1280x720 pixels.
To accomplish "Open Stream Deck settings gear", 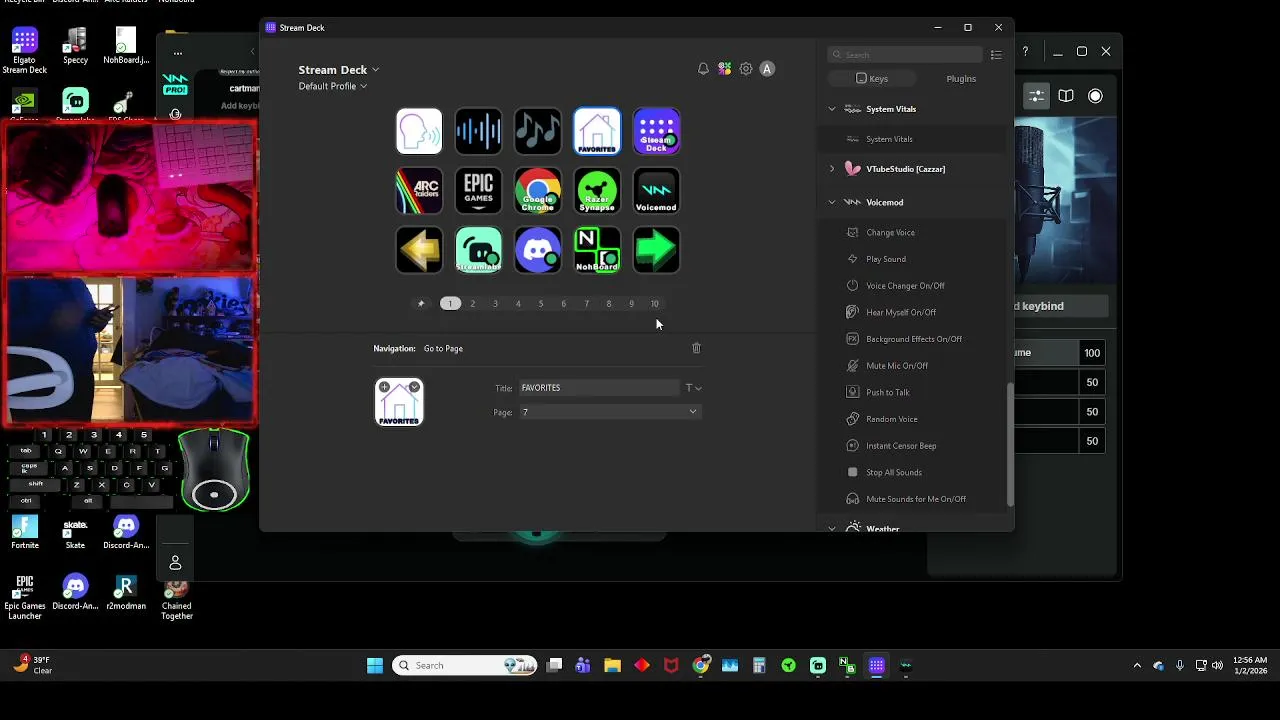I will [746, 69].
